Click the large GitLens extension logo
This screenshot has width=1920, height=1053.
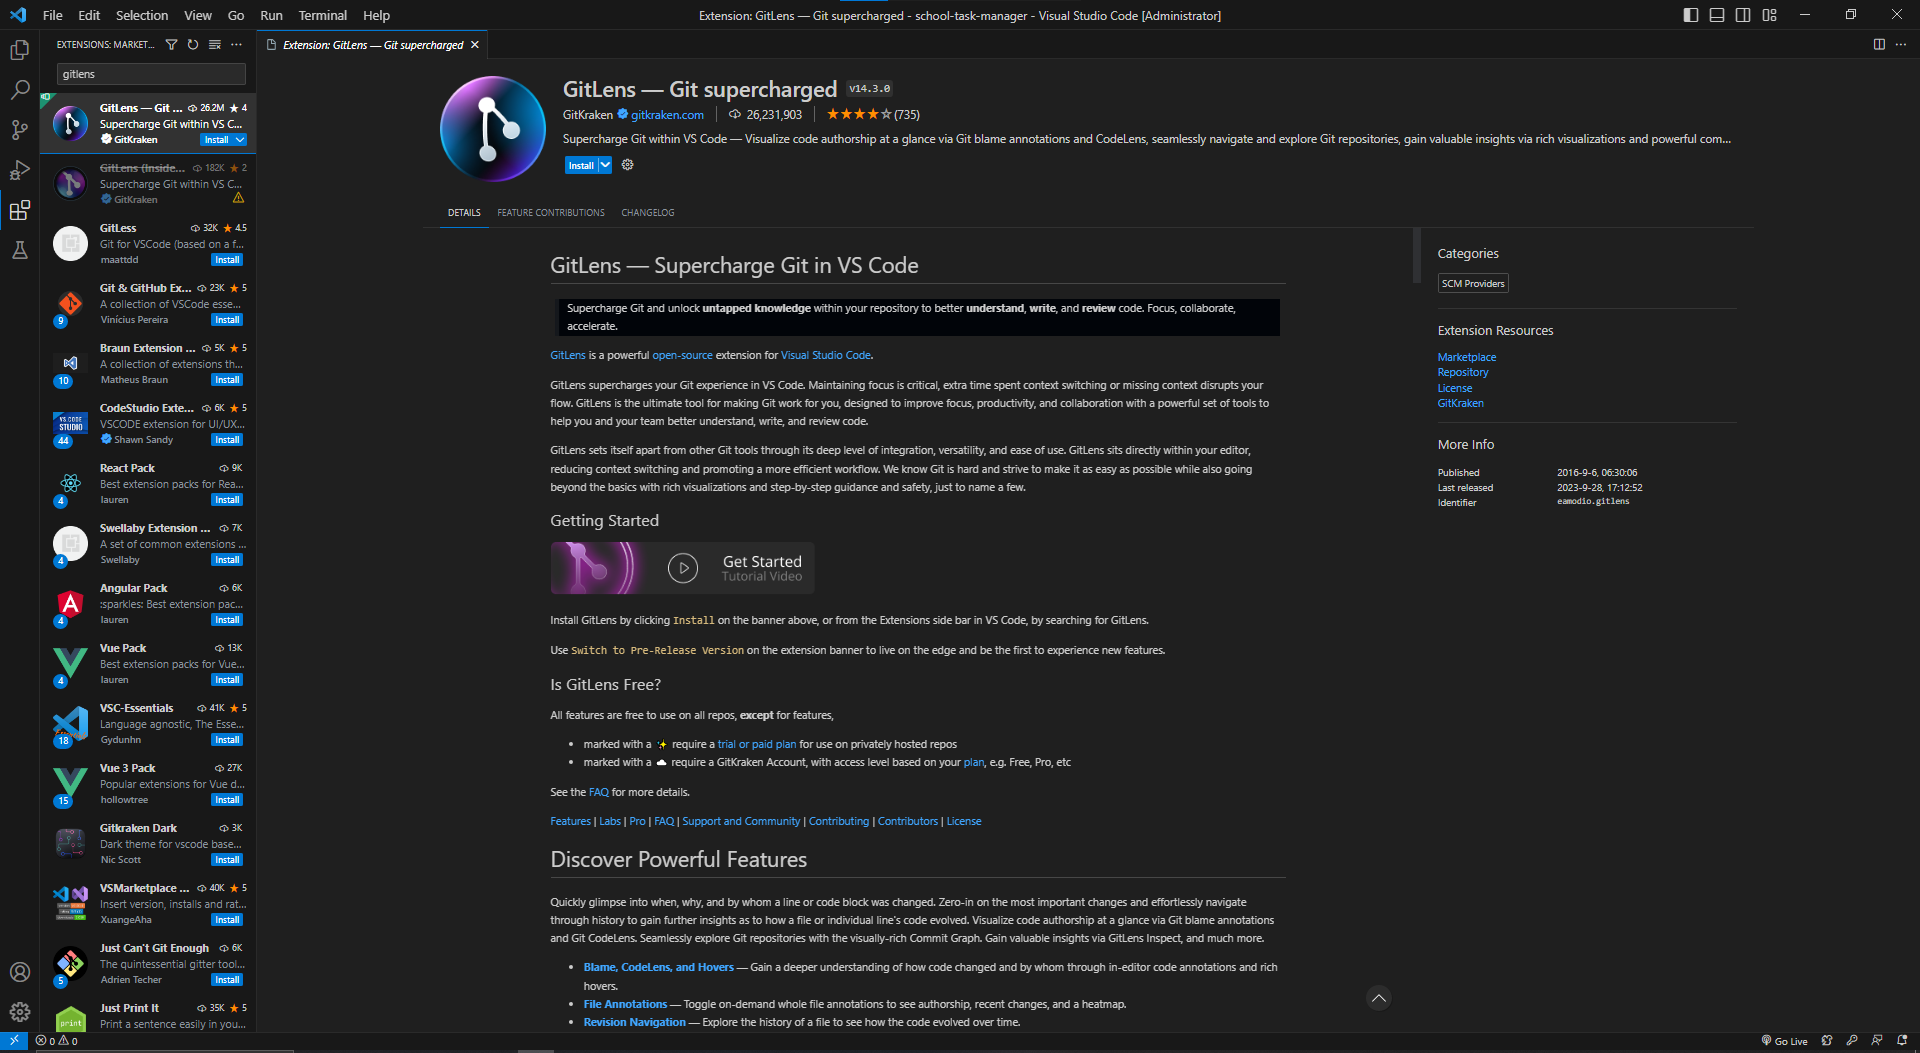(493, 128)
